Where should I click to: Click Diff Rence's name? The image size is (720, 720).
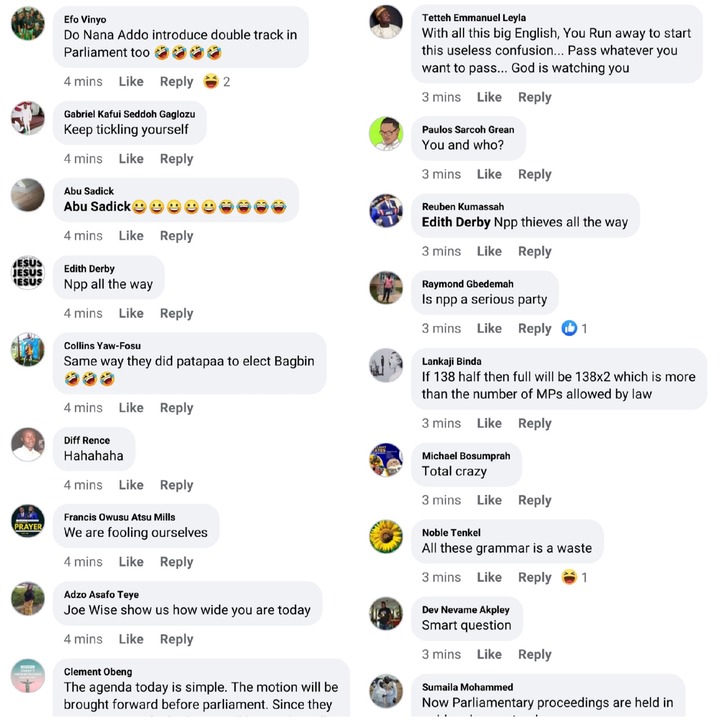[87, 440]
